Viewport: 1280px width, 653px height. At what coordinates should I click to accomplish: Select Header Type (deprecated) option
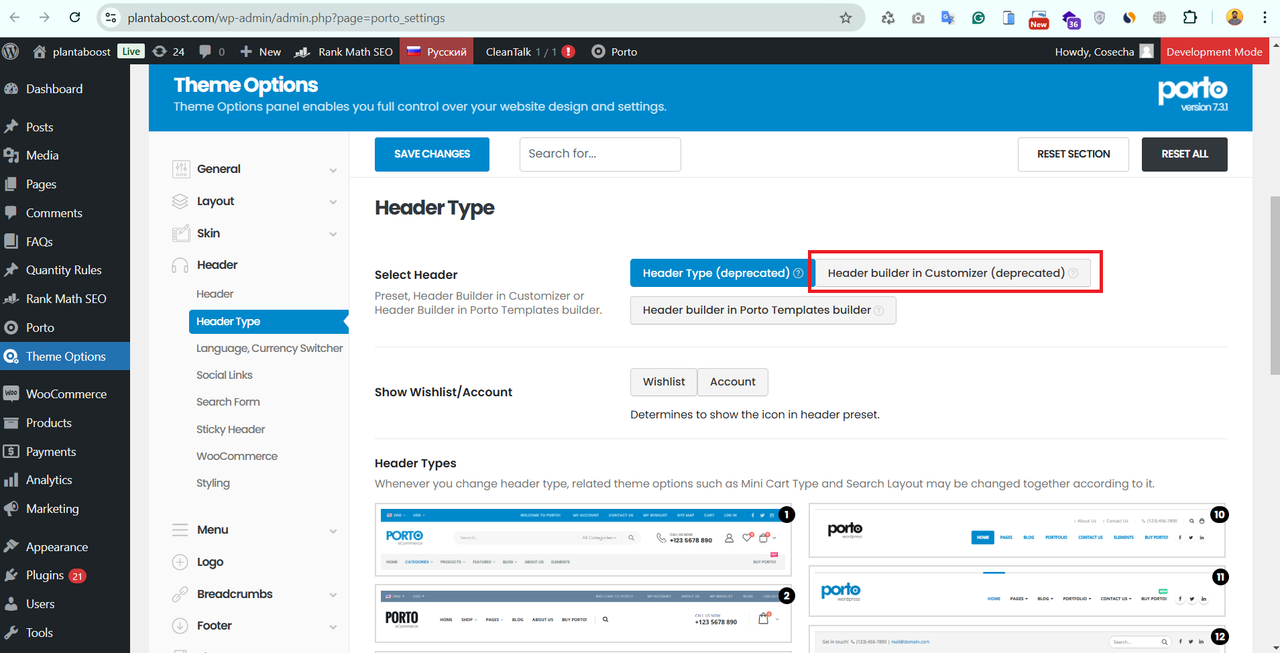click(722, 273)
